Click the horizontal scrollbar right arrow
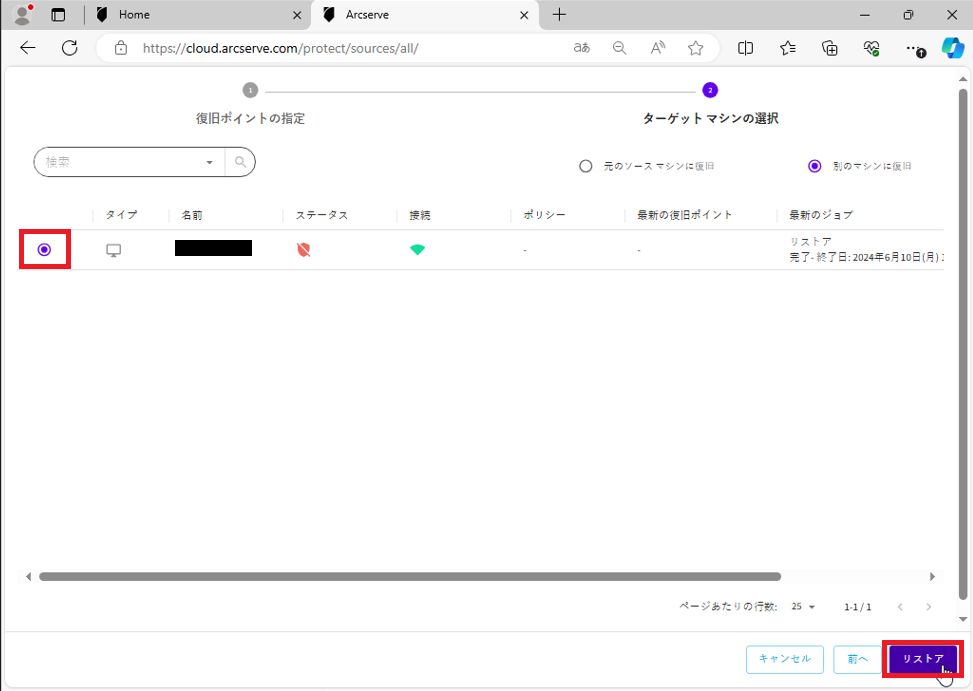 932,577
